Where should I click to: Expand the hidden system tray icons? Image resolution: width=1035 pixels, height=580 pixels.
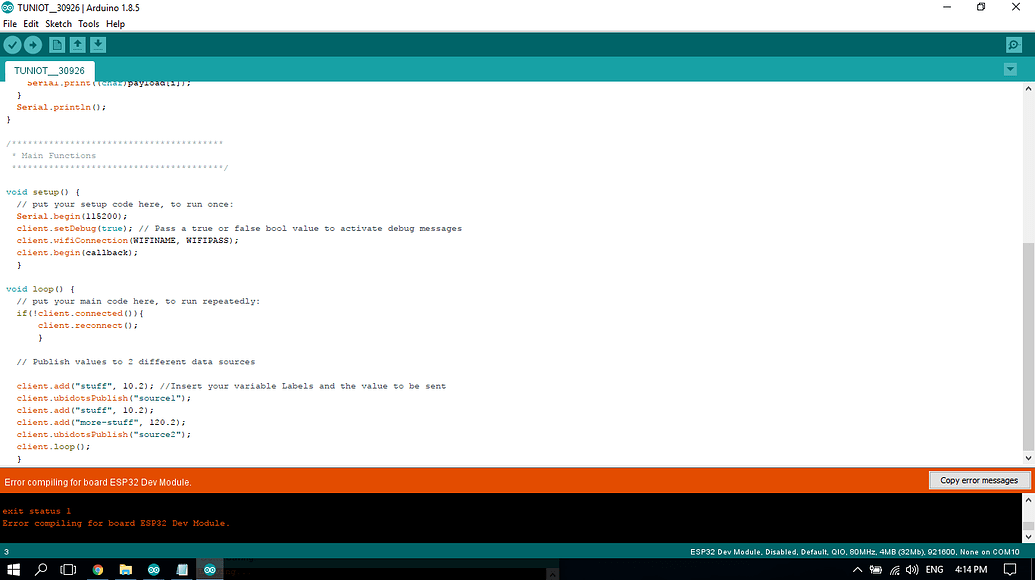click(856, 569)
